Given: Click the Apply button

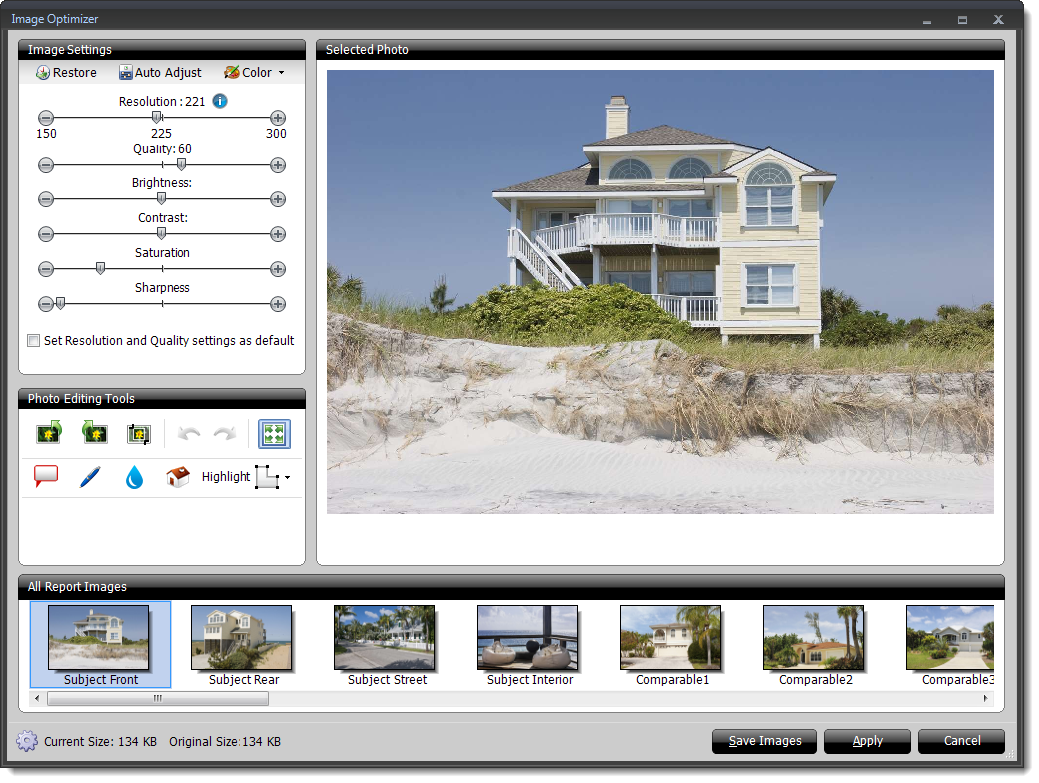Looking at the screenshot, I should click(867, 741).
